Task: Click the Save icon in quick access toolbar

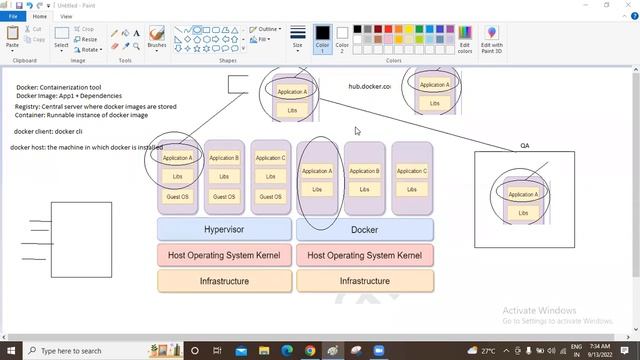Action: pyautogui.click(x=19, y=5)
